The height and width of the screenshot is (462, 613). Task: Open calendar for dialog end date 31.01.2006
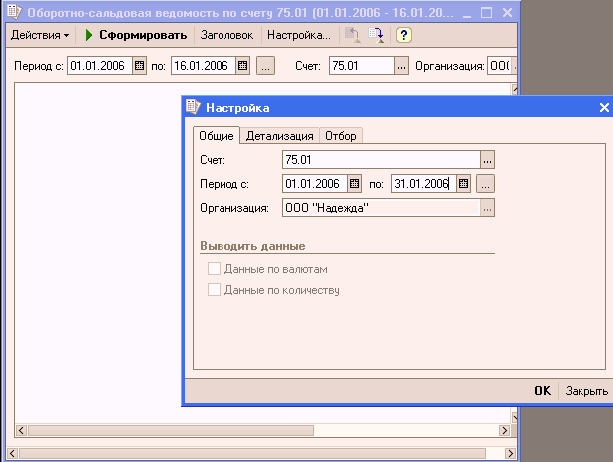464,184
